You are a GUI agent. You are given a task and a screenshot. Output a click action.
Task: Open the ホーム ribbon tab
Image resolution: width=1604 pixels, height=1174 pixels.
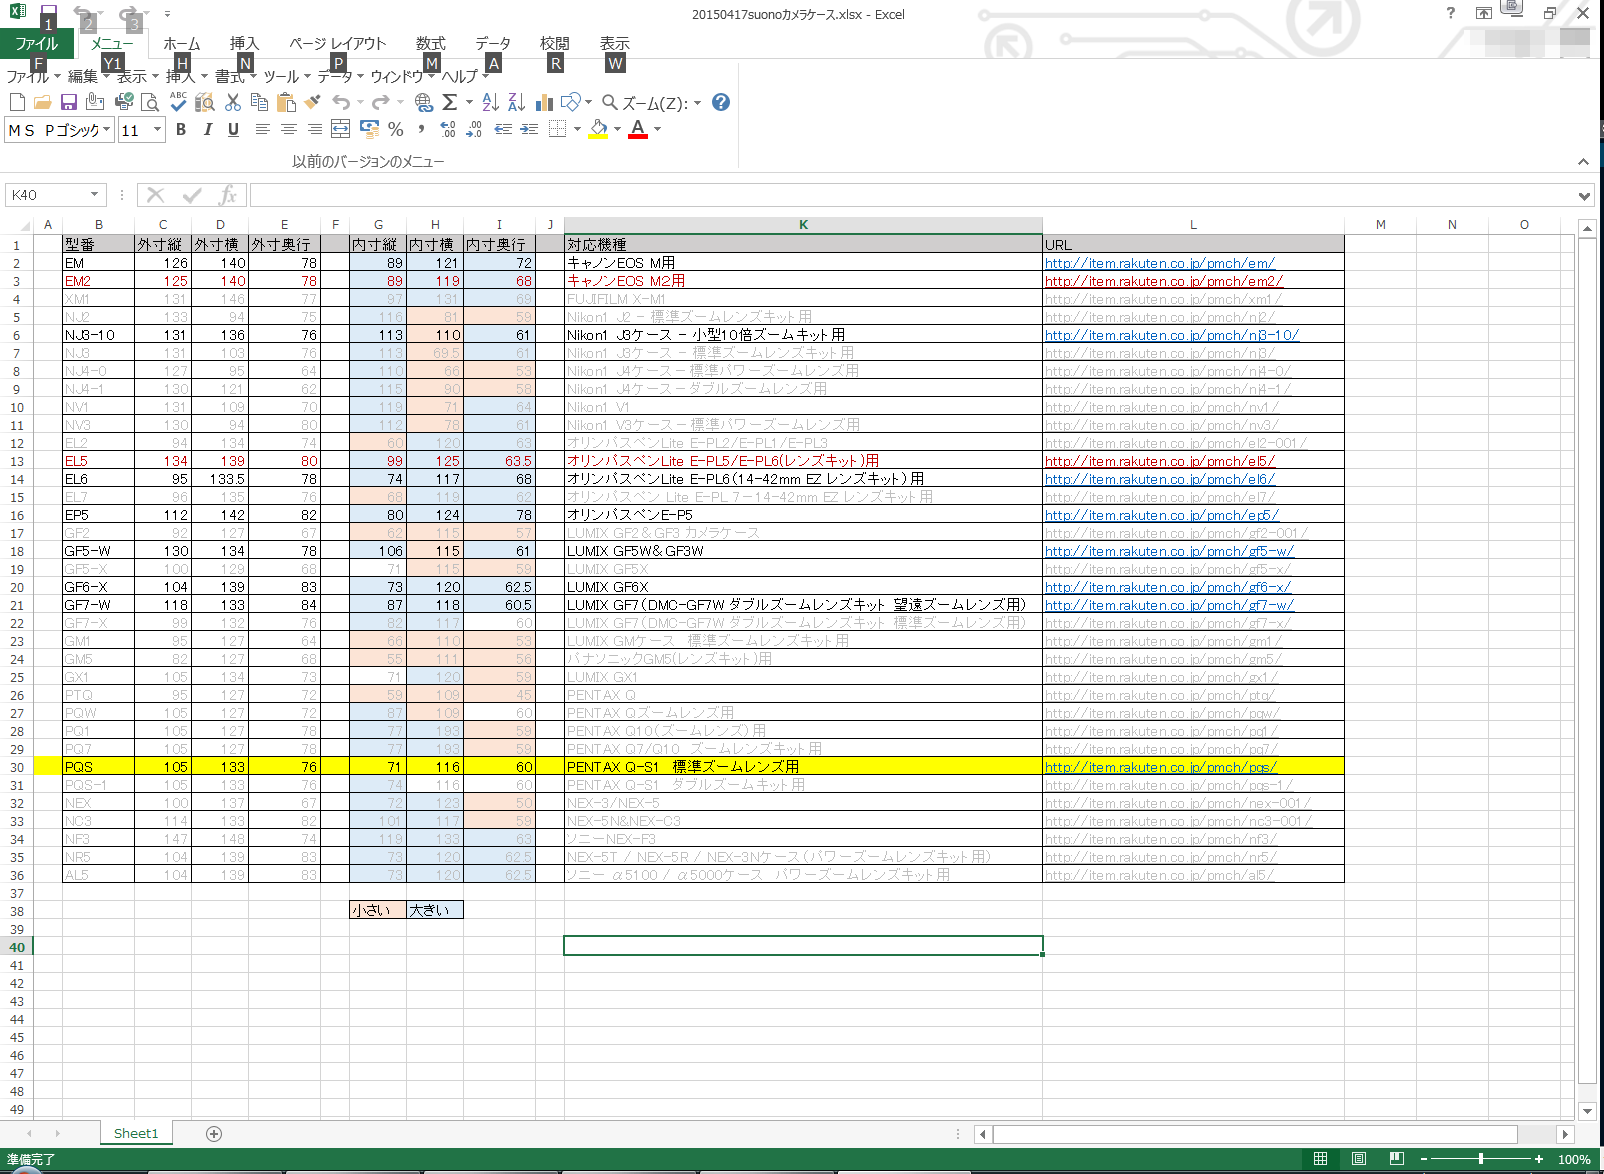[x=182, y=43]
